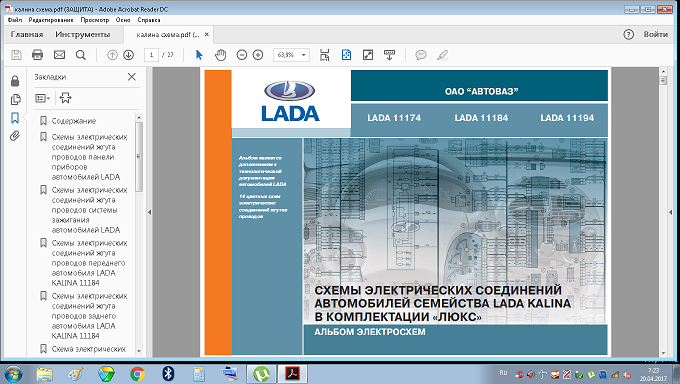This screenshot has height=384, width=680.
Task: Collapse the left navigation pane arrow
Action: tap(150, 212)
